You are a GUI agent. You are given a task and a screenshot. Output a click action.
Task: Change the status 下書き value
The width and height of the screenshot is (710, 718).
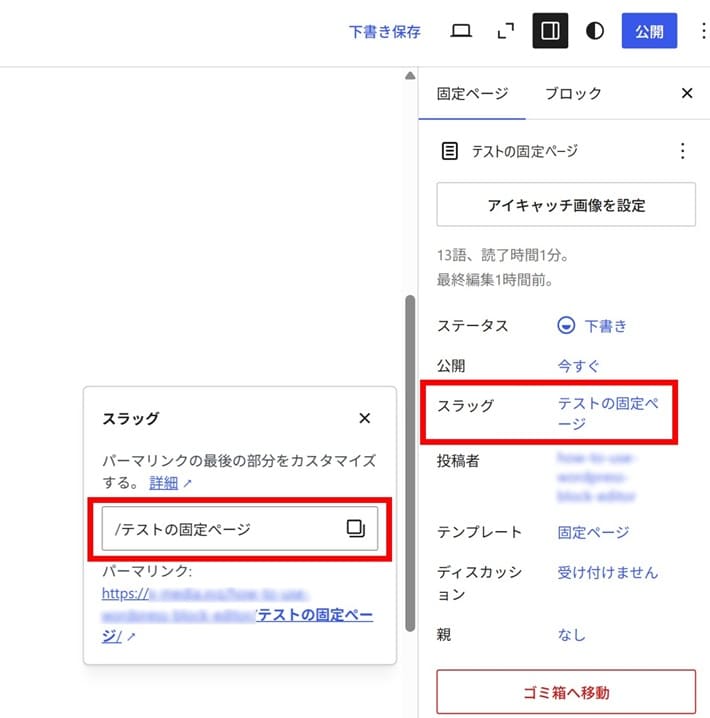605,326
